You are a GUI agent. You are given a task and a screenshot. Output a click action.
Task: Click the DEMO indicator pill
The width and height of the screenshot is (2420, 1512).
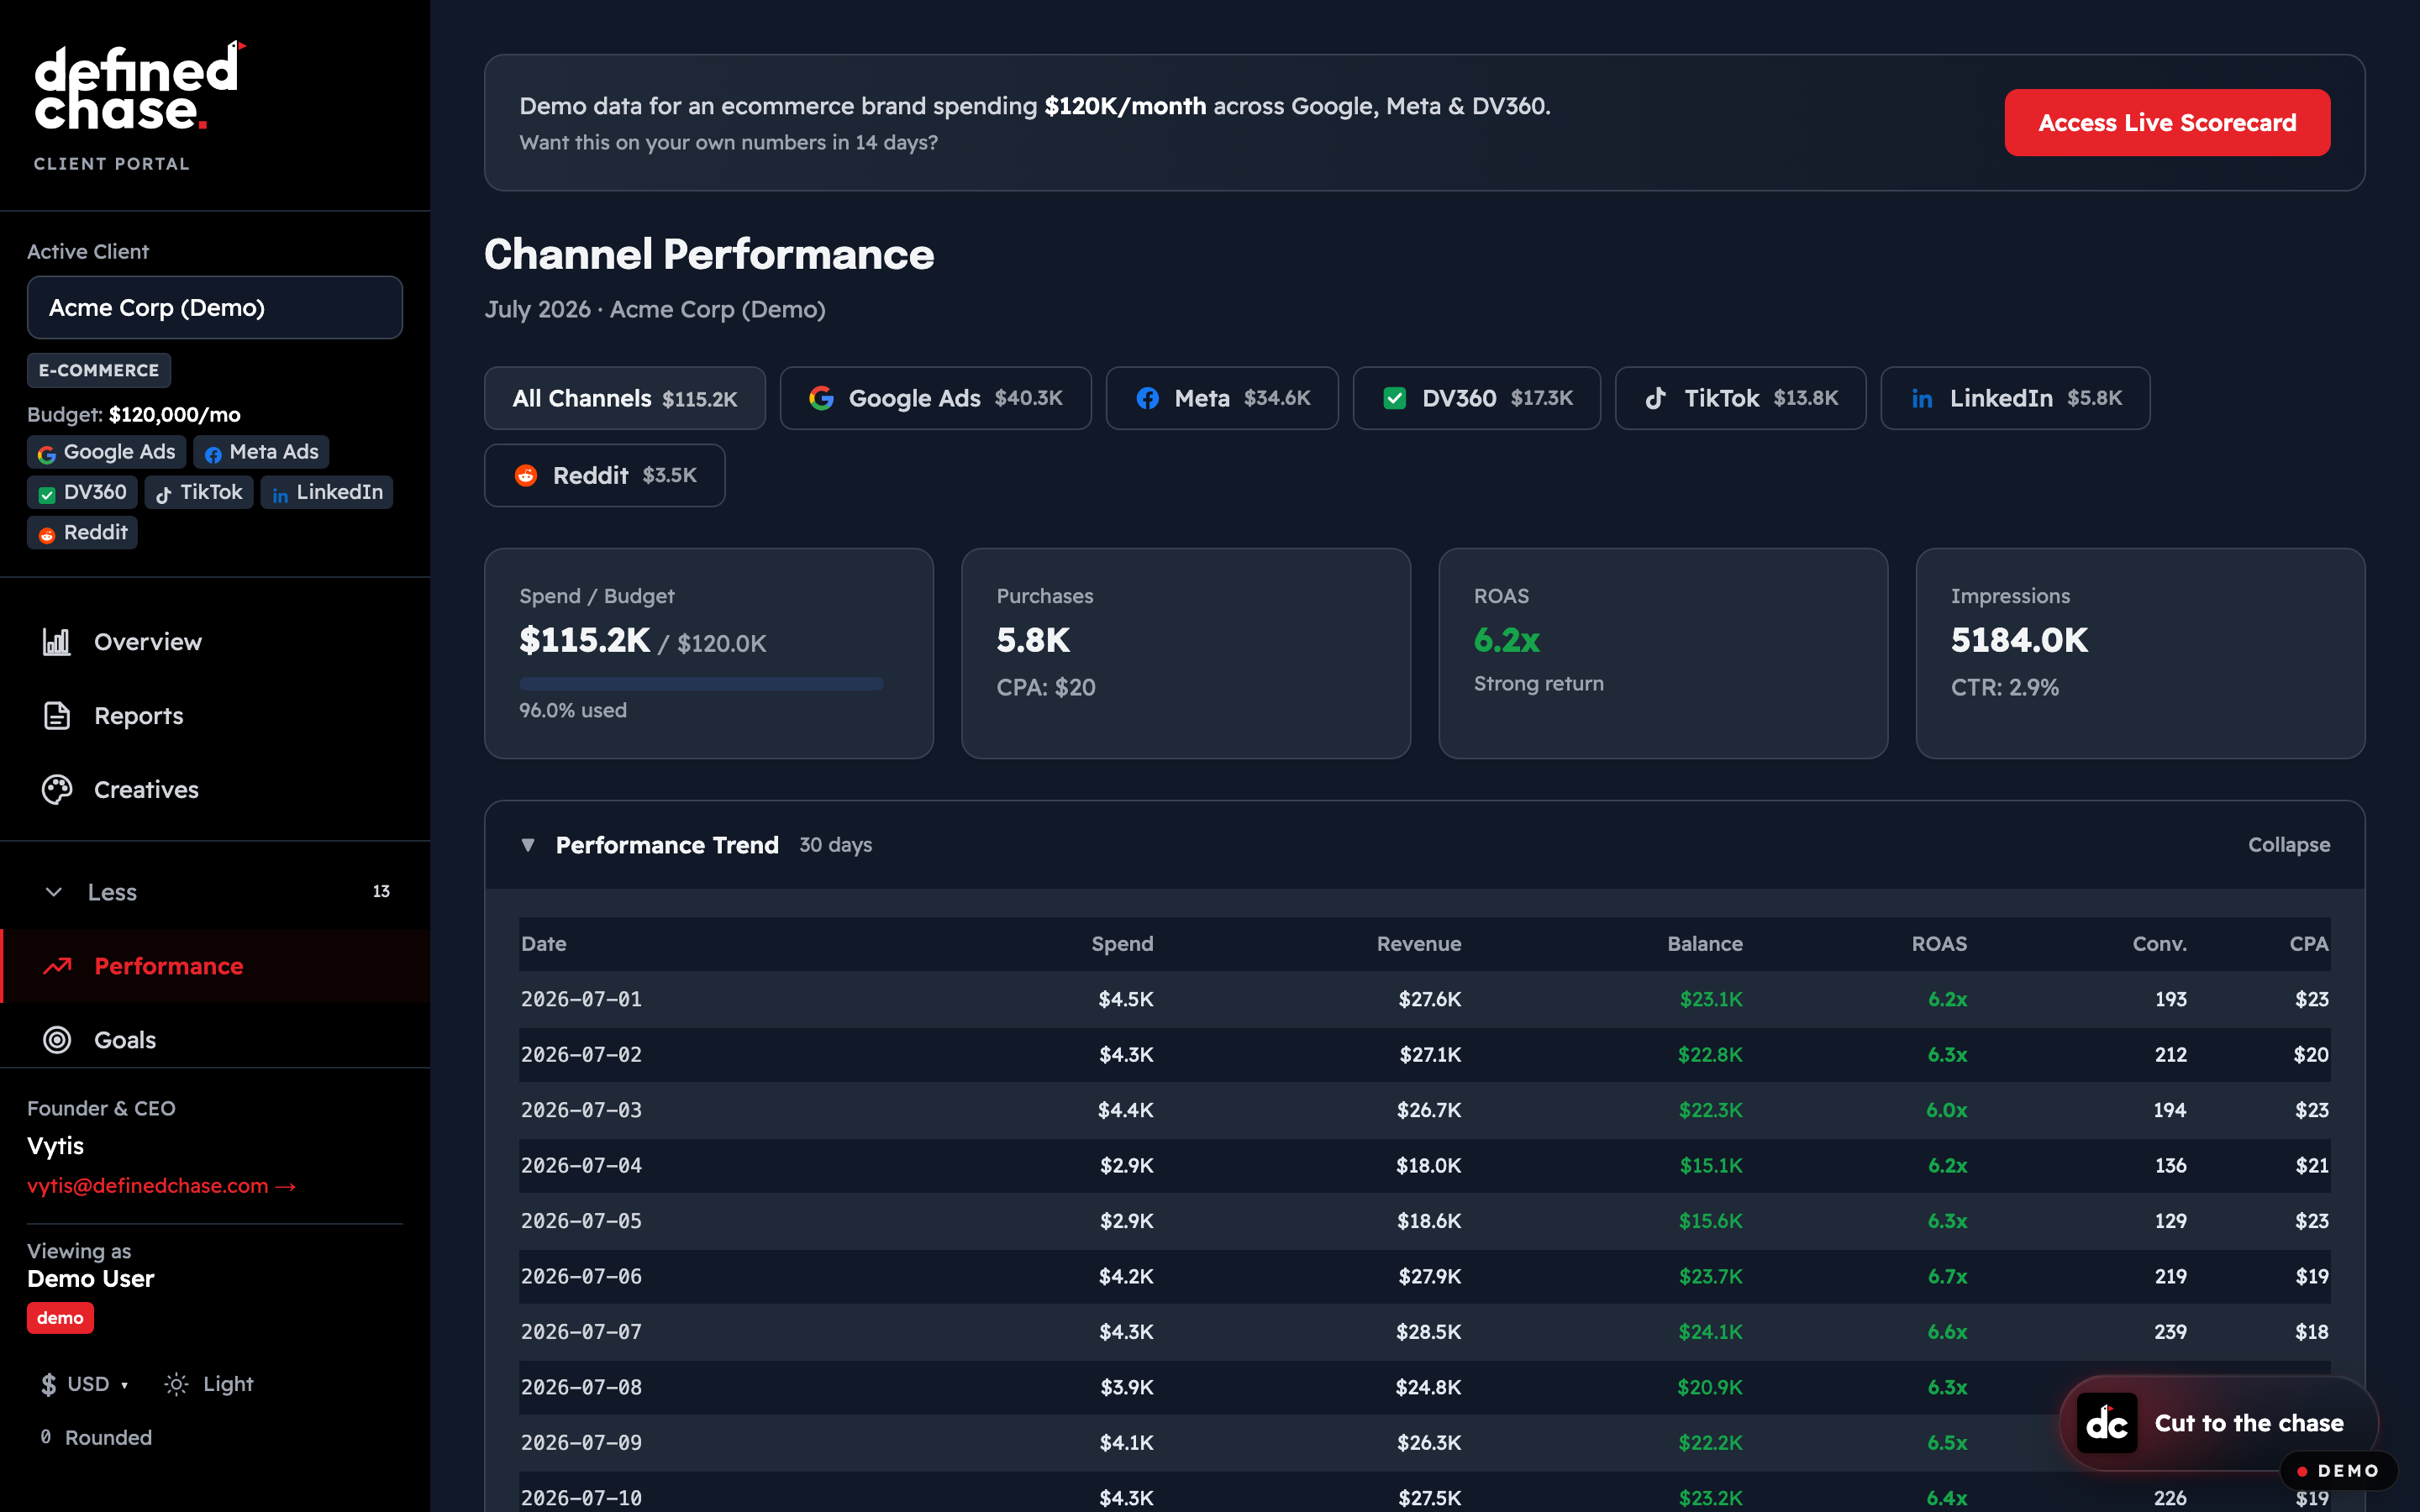tap(2338, 1471)
